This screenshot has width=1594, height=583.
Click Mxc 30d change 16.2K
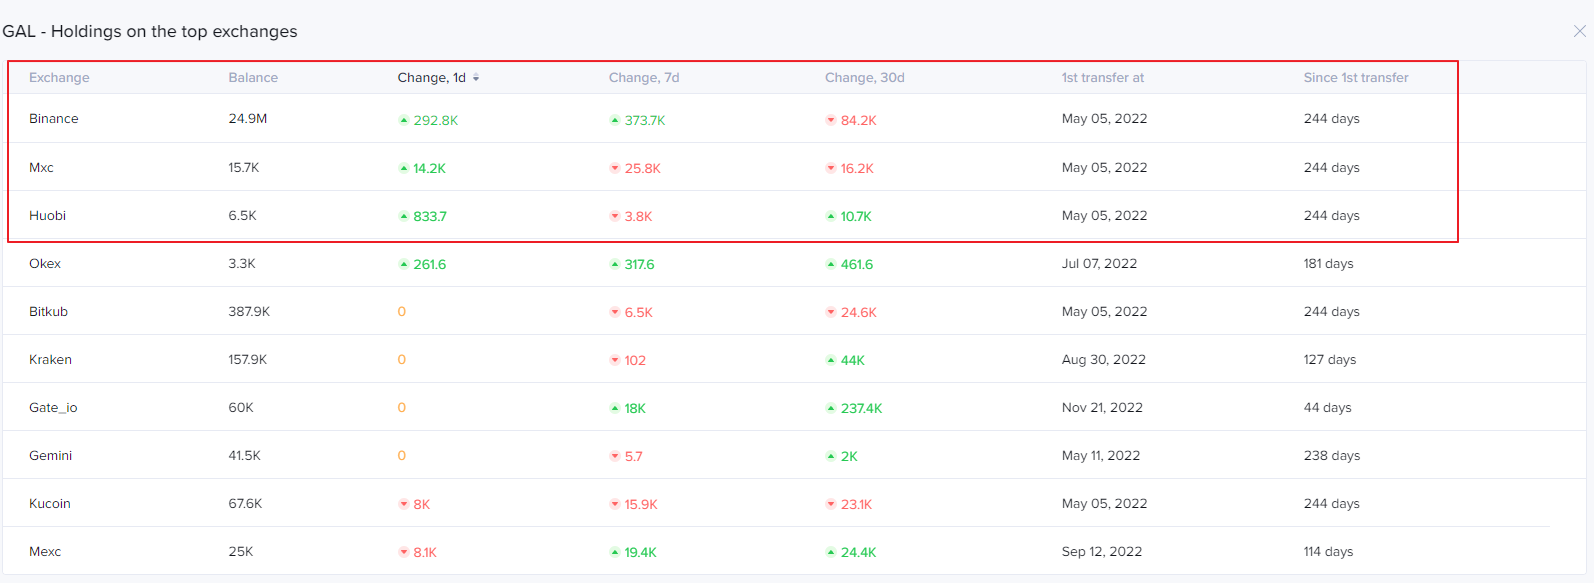[x=857, y=168]
